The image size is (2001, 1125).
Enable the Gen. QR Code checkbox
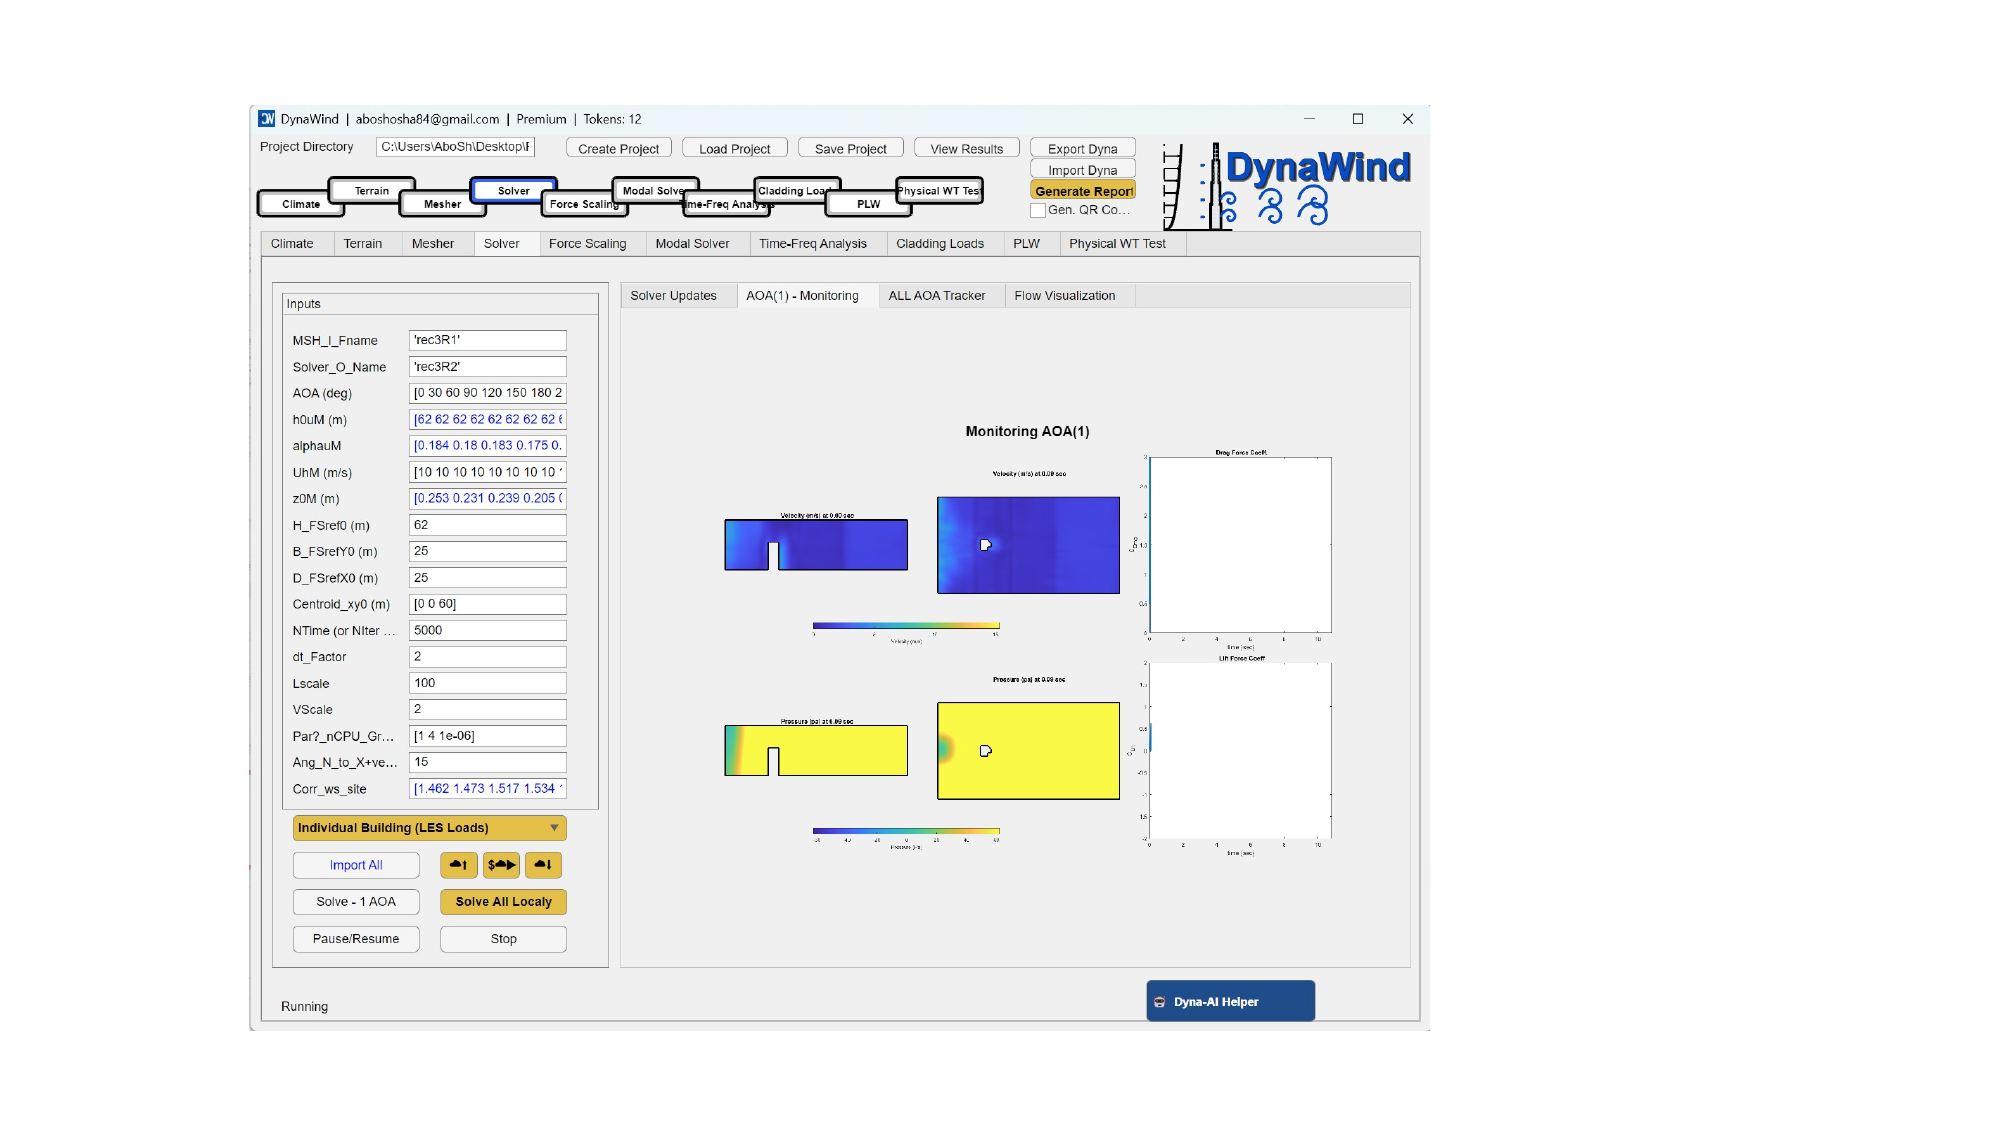(1038, 210)
